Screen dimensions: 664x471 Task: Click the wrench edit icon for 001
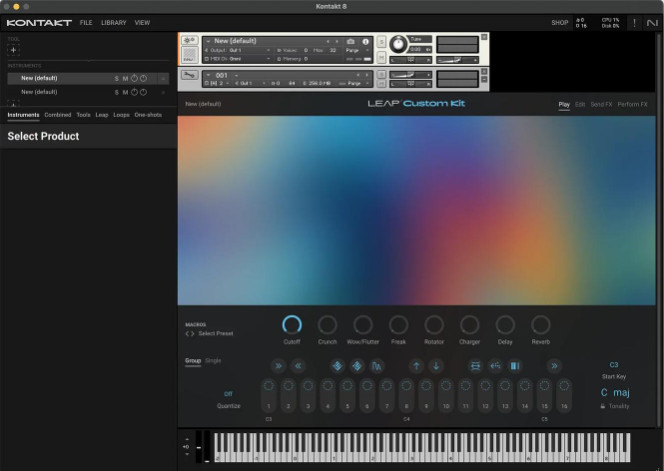(189, 75)
